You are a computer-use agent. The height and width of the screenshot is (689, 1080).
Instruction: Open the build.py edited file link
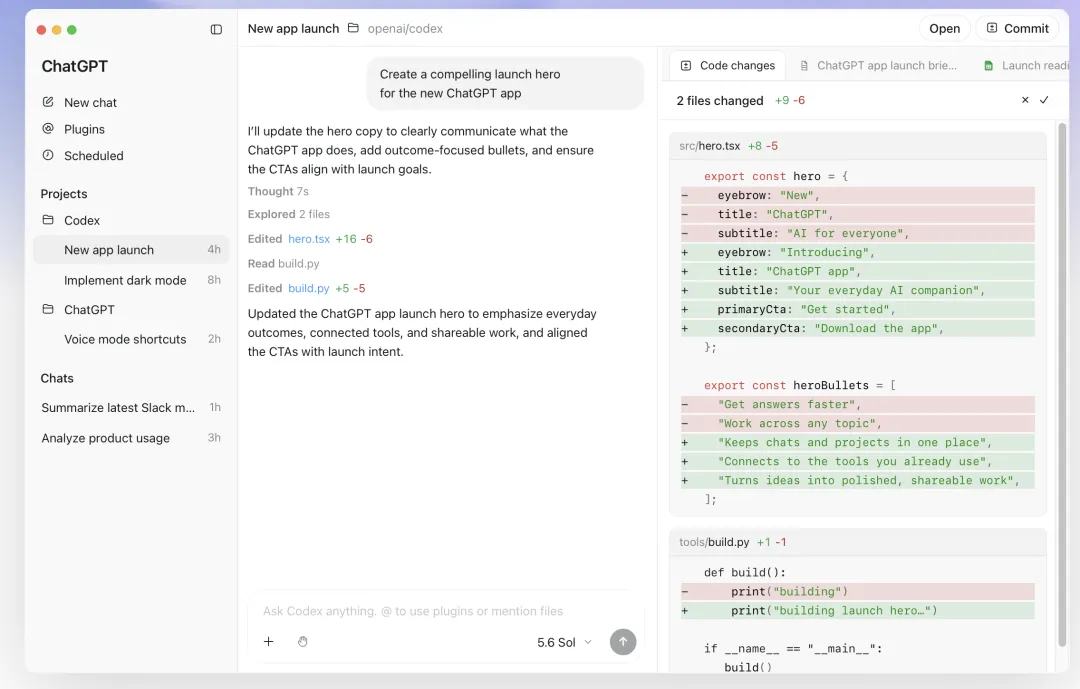coord(309,289)
